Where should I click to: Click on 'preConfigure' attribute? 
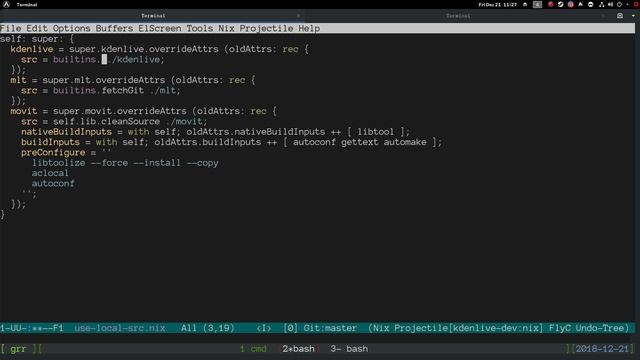click(x=53, y=153)
